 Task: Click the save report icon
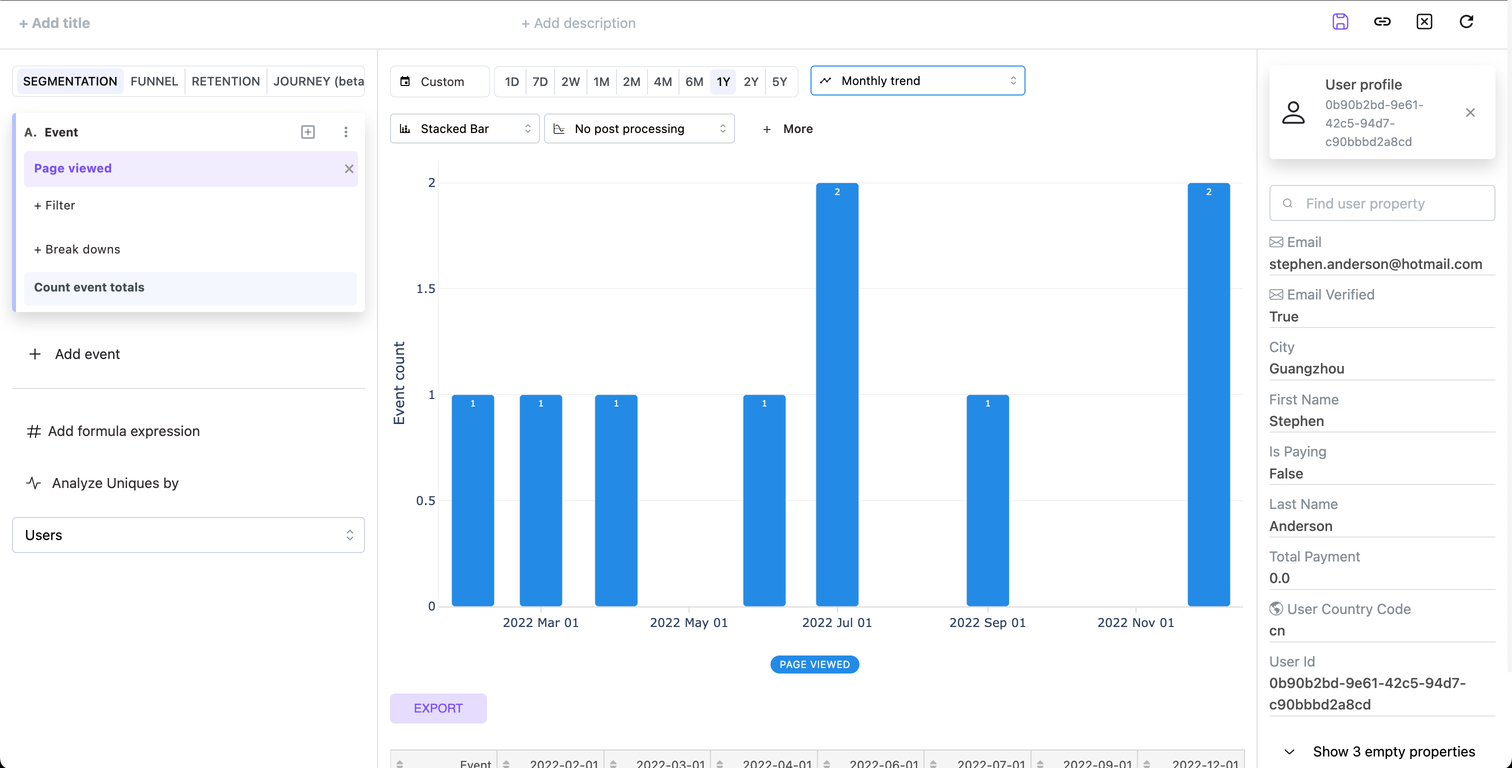tap(1340, 22)
